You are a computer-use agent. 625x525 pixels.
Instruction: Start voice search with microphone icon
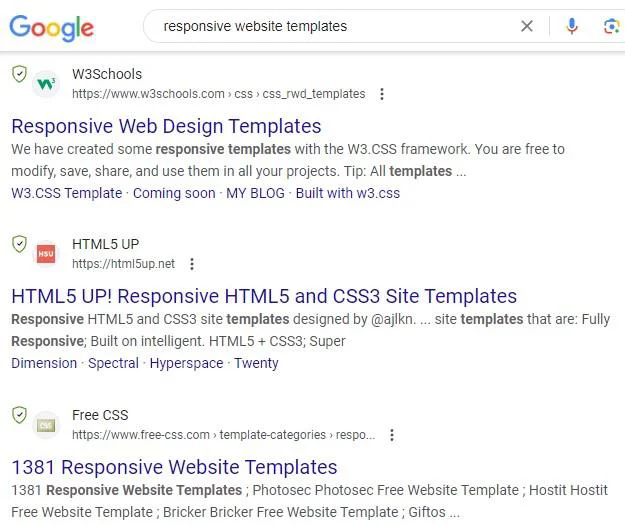(x=572, y=26)
